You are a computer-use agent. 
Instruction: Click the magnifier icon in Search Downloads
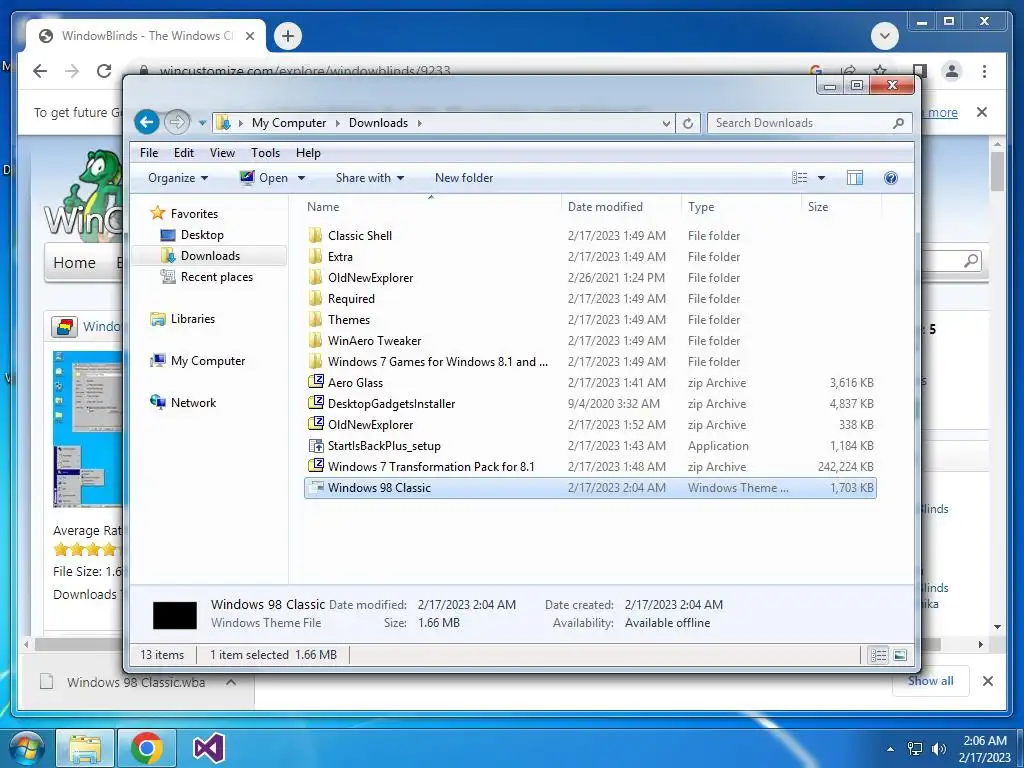[899, 123]
